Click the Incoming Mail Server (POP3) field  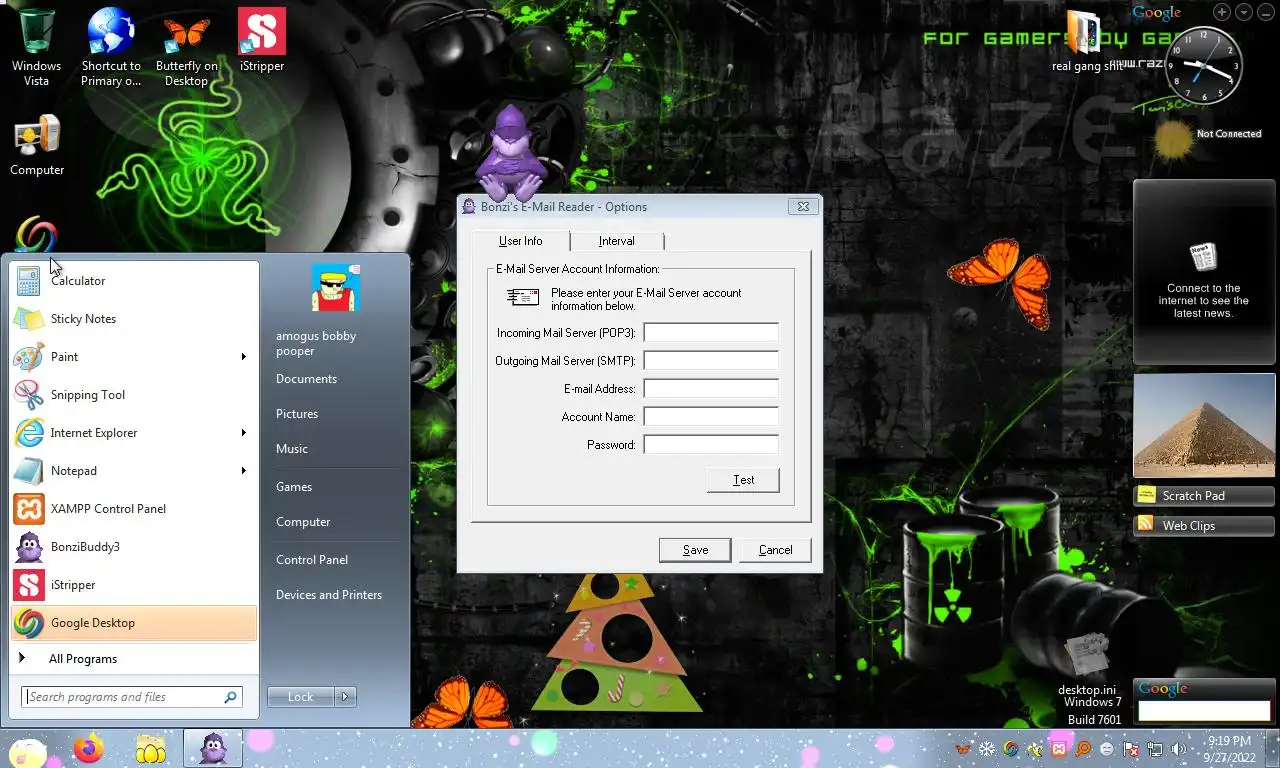coord(711,333)
